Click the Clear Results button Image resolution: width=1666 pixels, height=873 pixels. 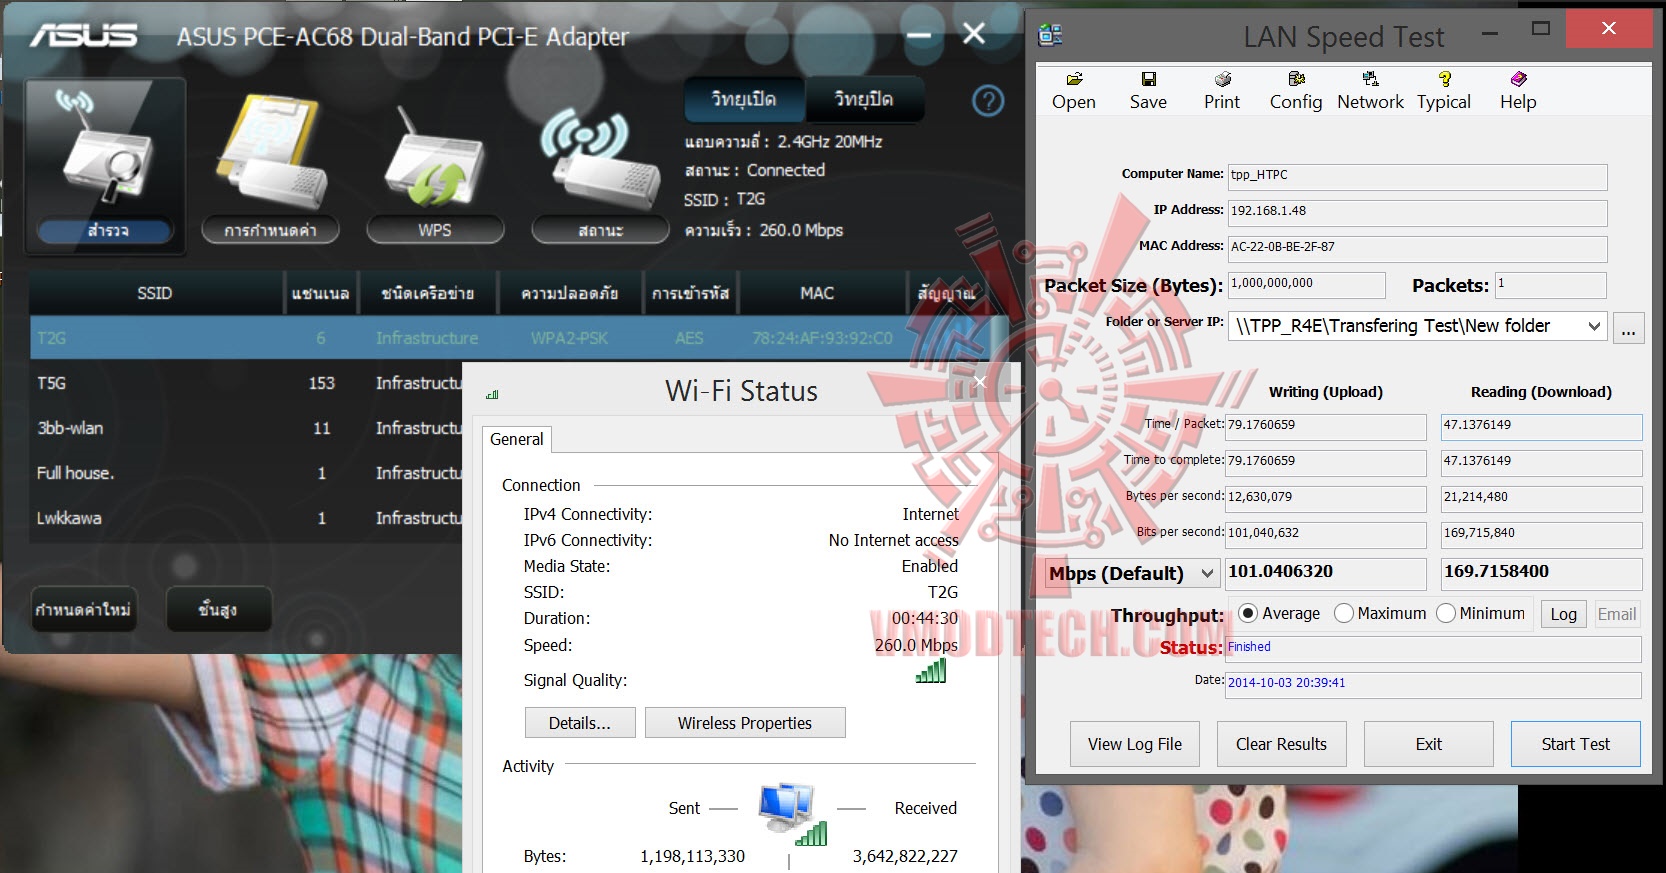(1282, 744)
